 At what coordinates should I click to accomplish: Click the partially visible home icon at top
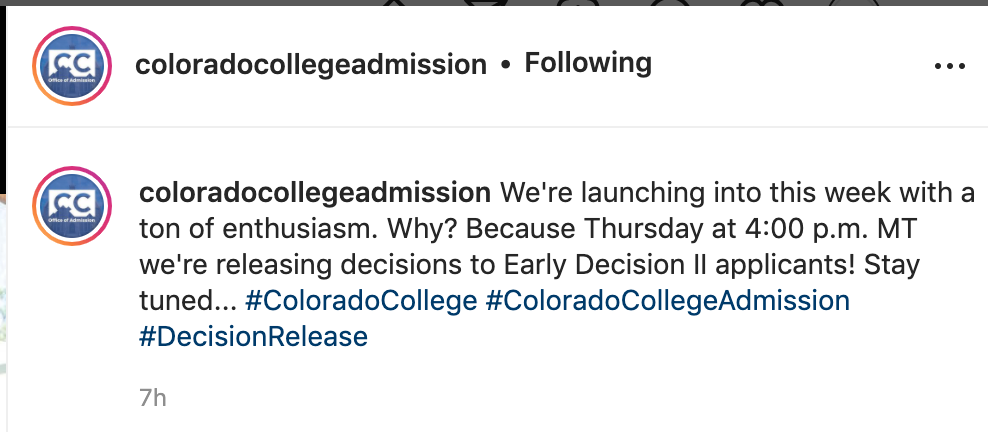[394, 3]
